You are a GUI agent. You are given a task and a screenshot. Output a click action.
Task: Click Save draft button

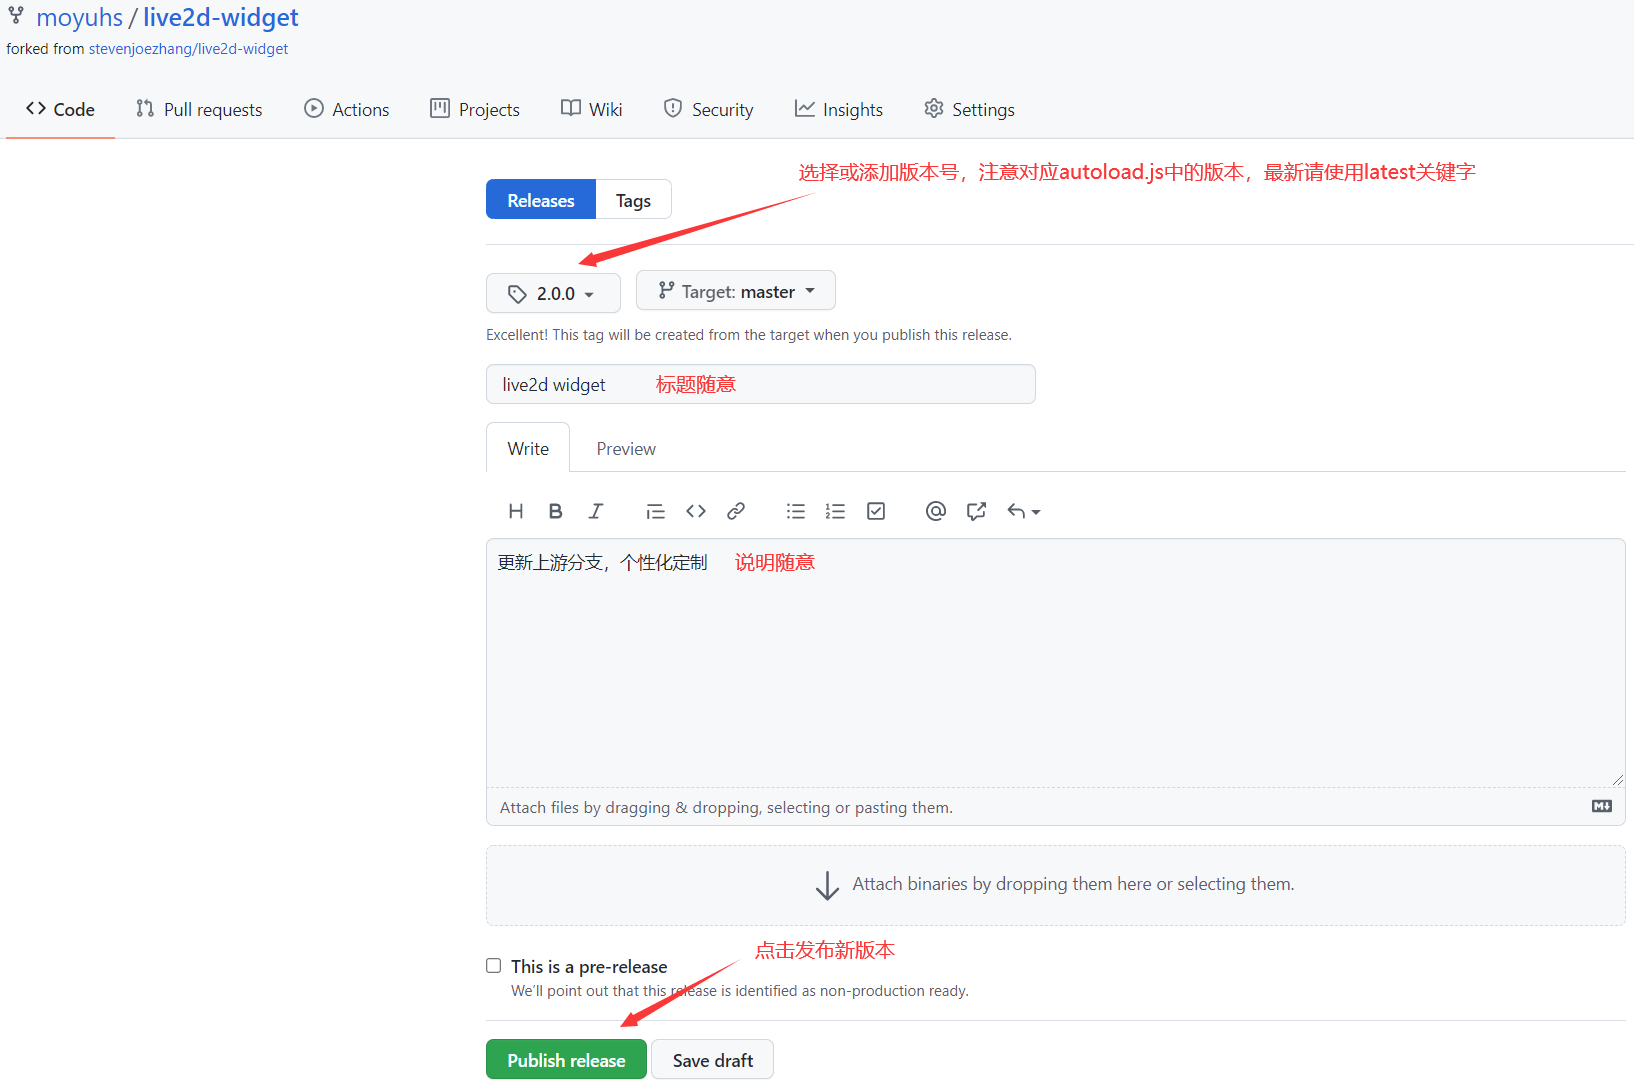pos(713,1060)
